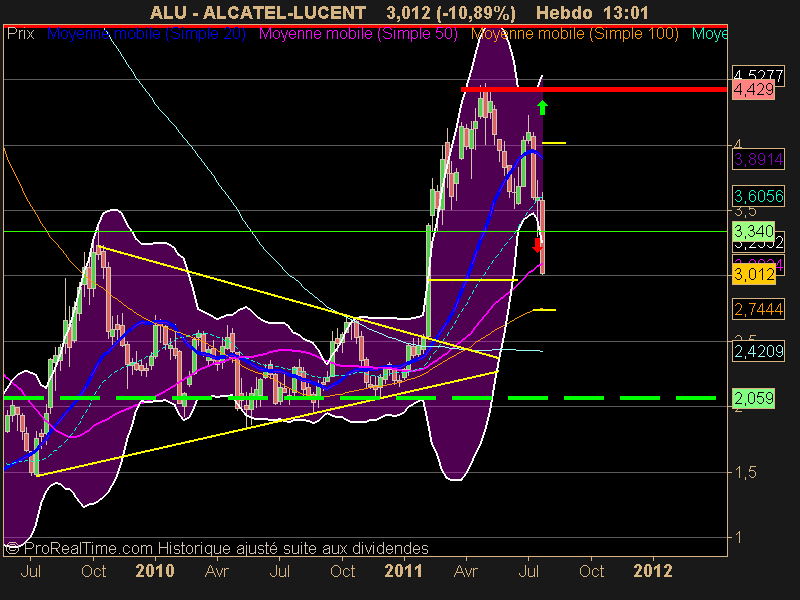800x600 pixels.
Task: Select Moyenne mobile (Simple 20) legend entry
Action: (x=146, y=34)
